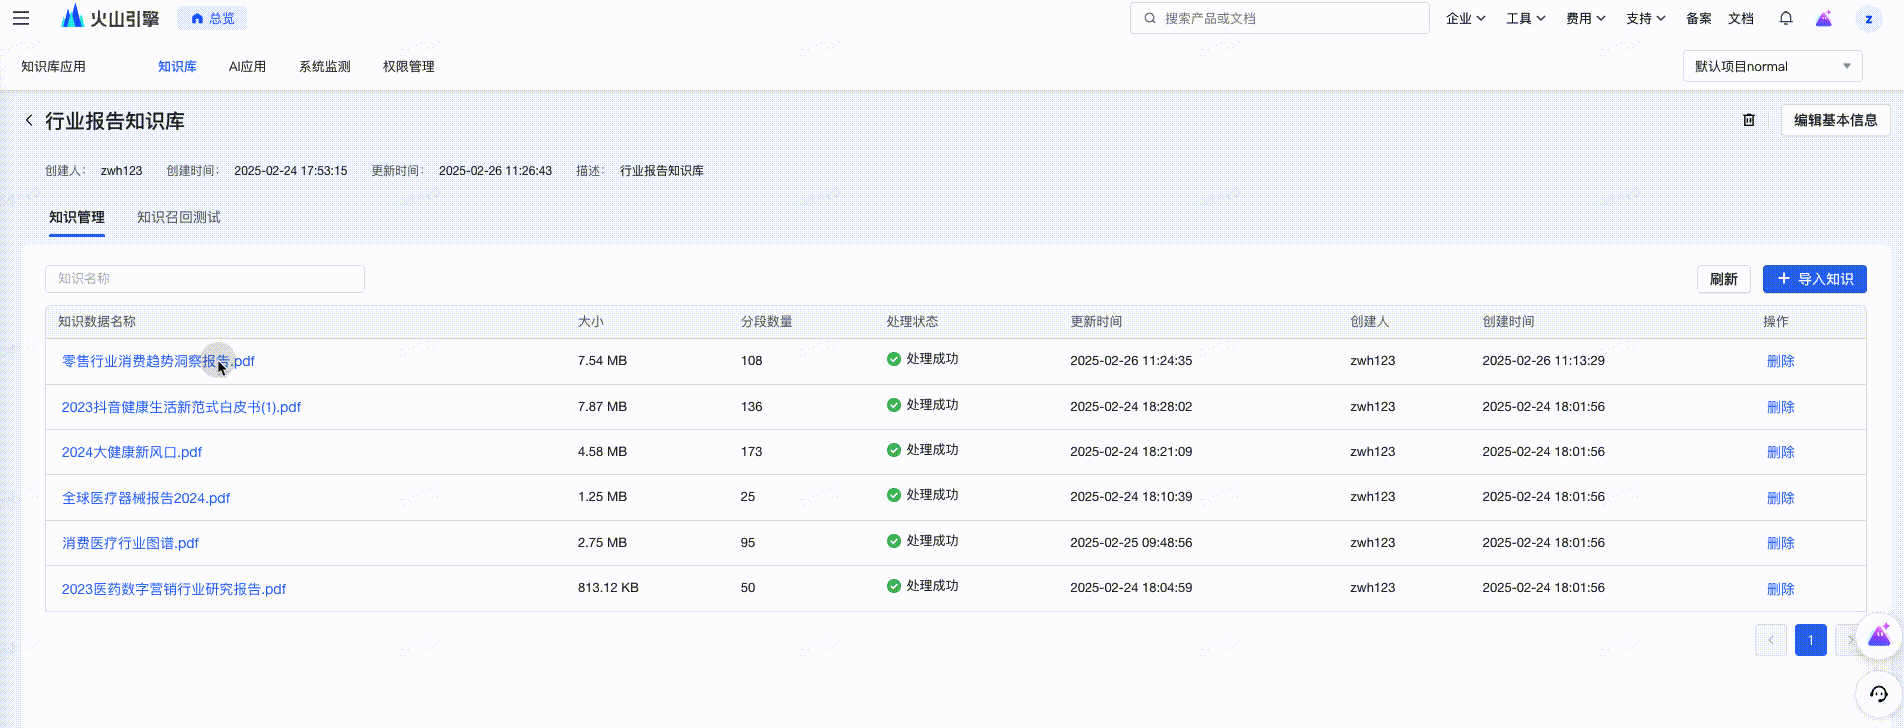1904x728 pixels.
Task: Open 2023医药数字营销行业研究报告.pdf
Action: coord(174,589)
